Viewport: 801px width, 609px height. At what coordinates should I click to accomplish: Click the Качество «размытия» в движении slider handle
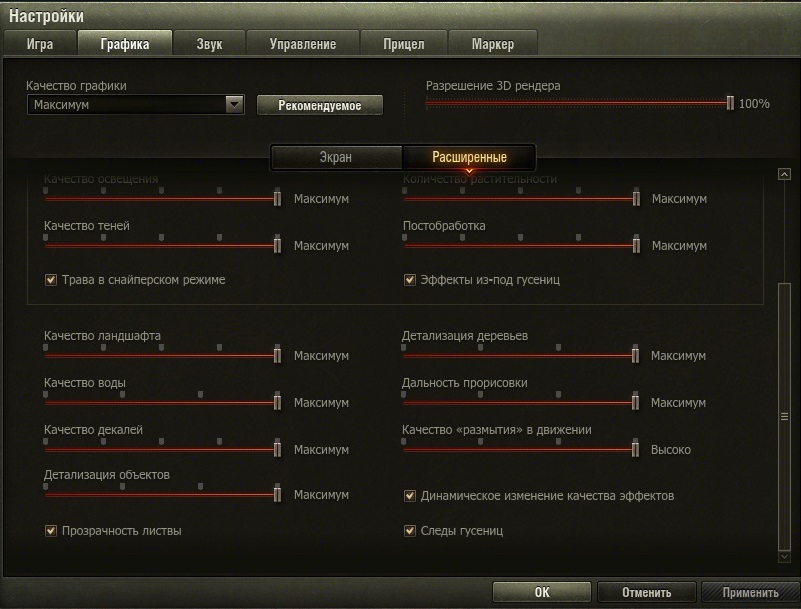point(635,449)
